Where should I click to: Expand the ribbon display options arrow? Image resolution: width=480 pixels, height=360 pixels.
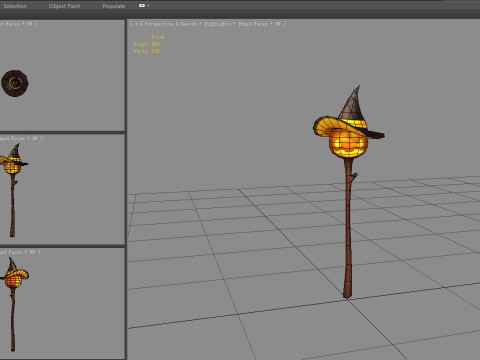pyautogui.click(x=148, y=6)
